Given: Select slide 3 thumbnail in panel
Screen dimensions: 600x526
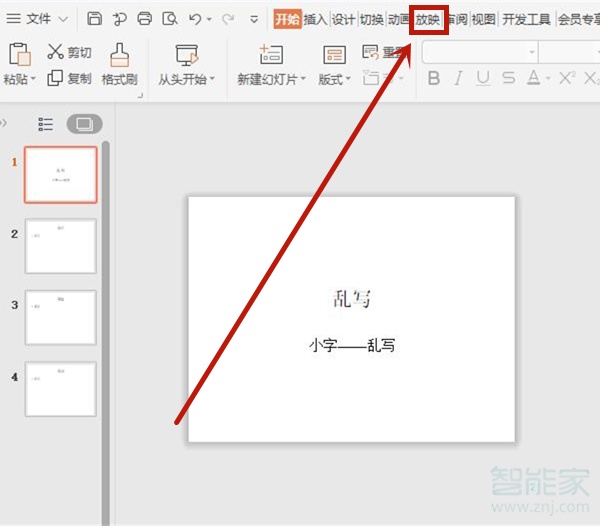Looking at the screenshot, I should [x=60, y=318].
